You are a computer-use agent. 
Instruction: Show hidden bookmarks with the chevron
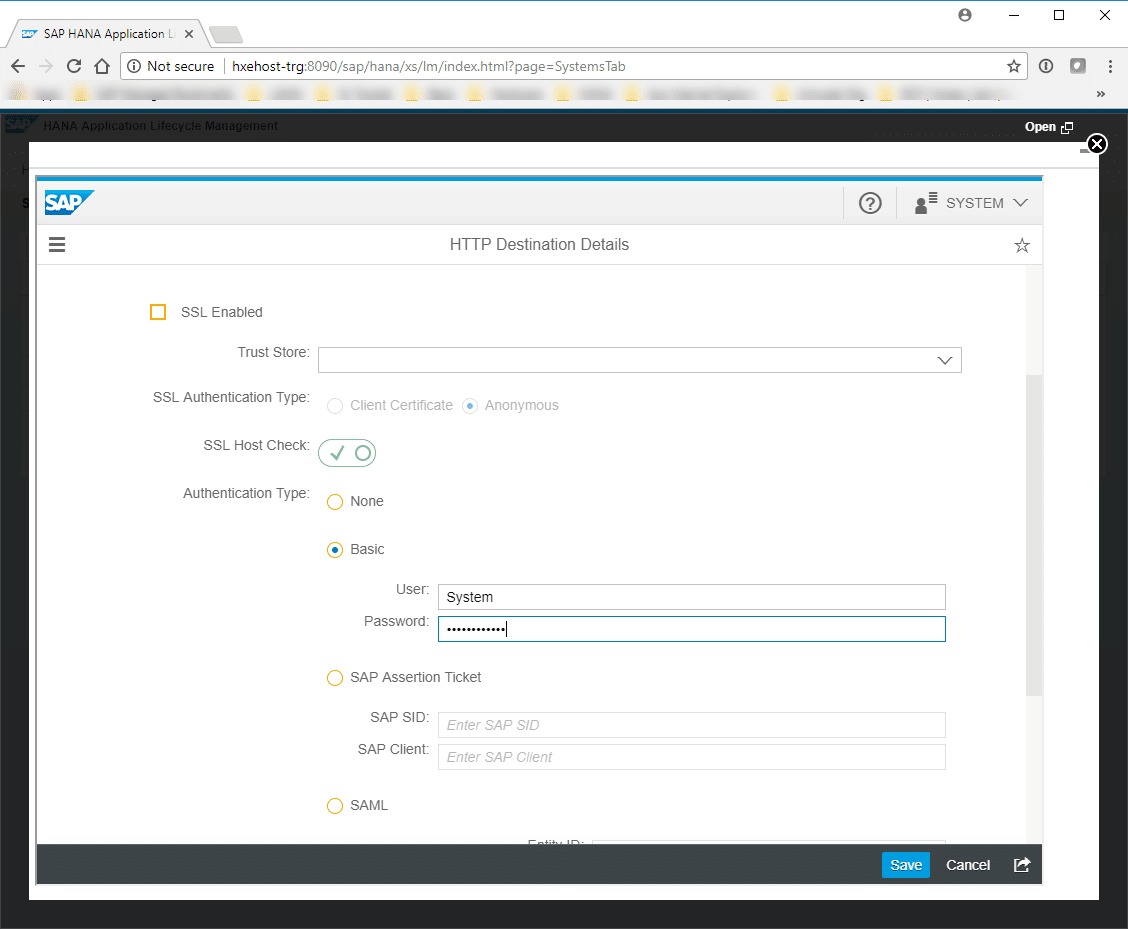point(1101,94)
